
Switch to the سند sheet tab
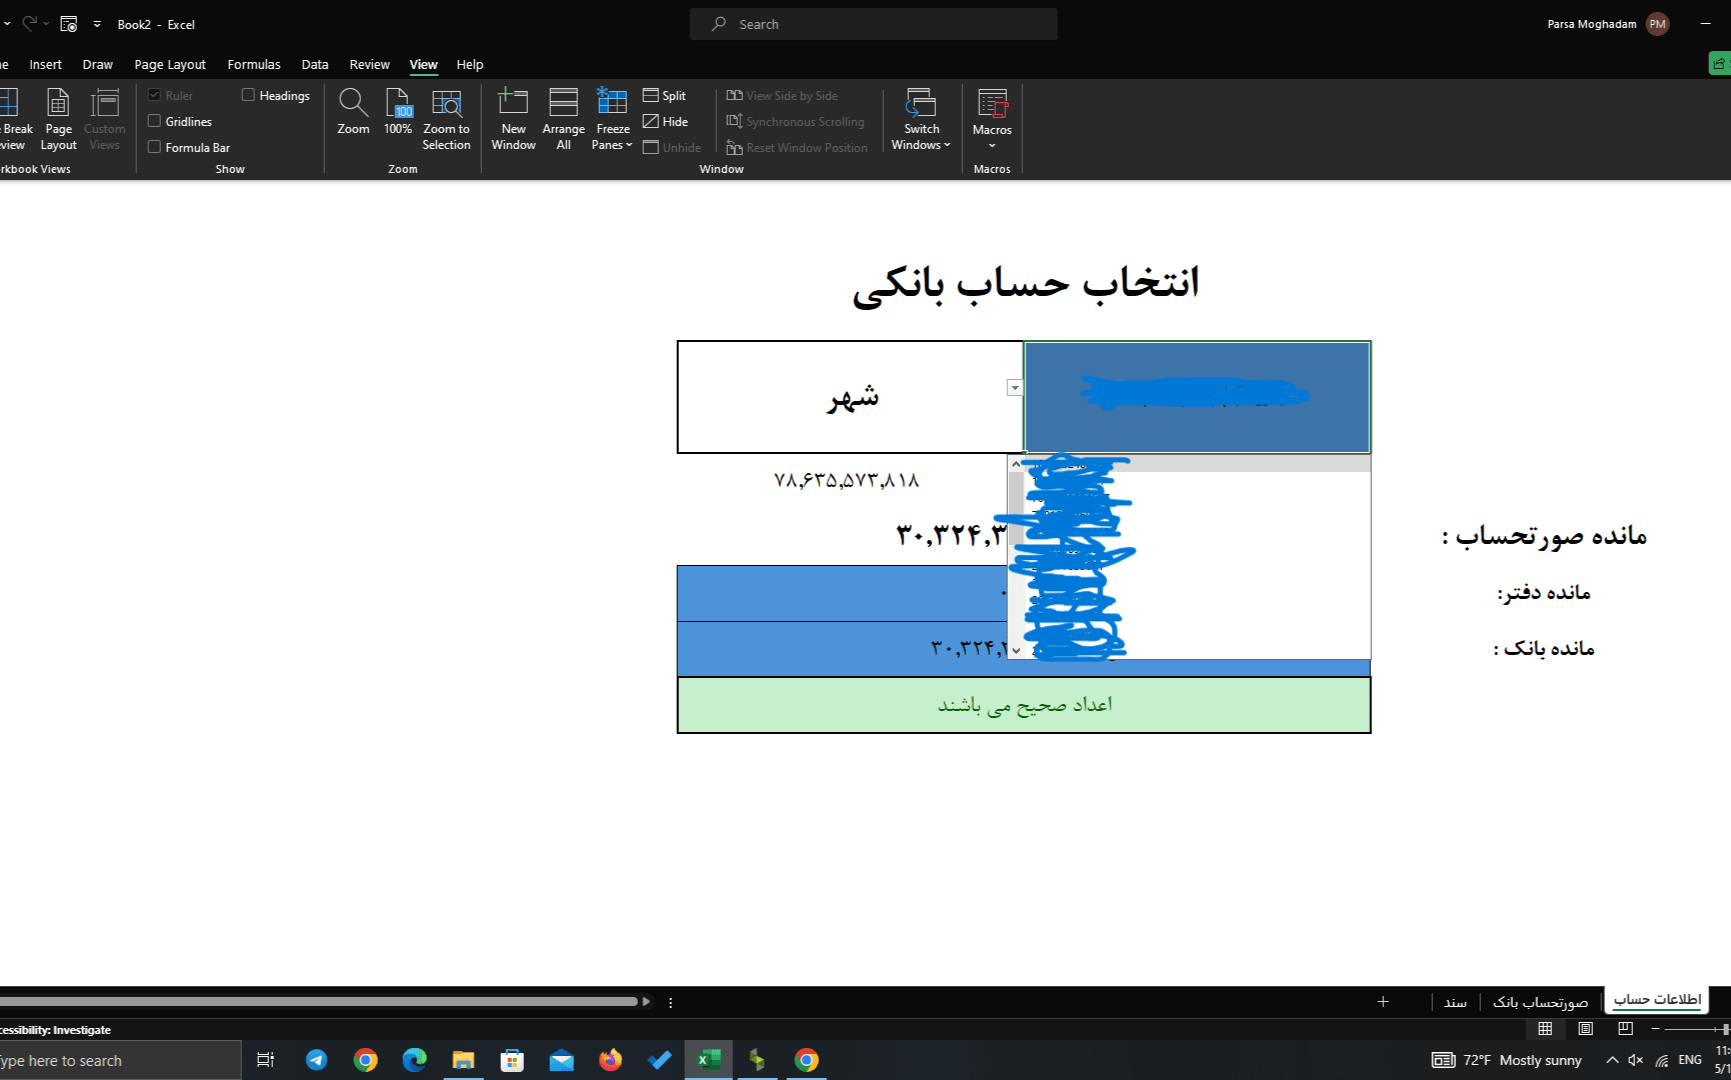1455,1001
